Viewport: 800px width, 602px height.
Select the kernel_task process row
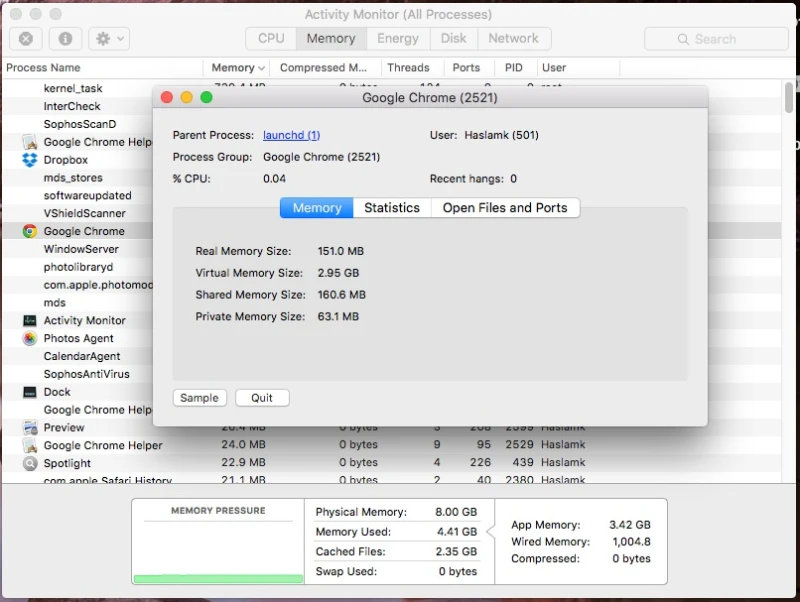(73, 88)
